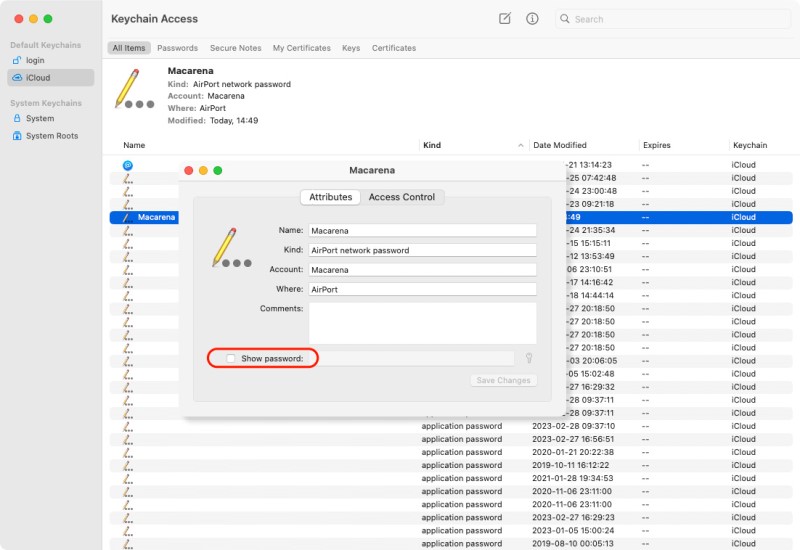
Task: Select the Attributes tab in Macarena dialog
Action: (331, 197)
